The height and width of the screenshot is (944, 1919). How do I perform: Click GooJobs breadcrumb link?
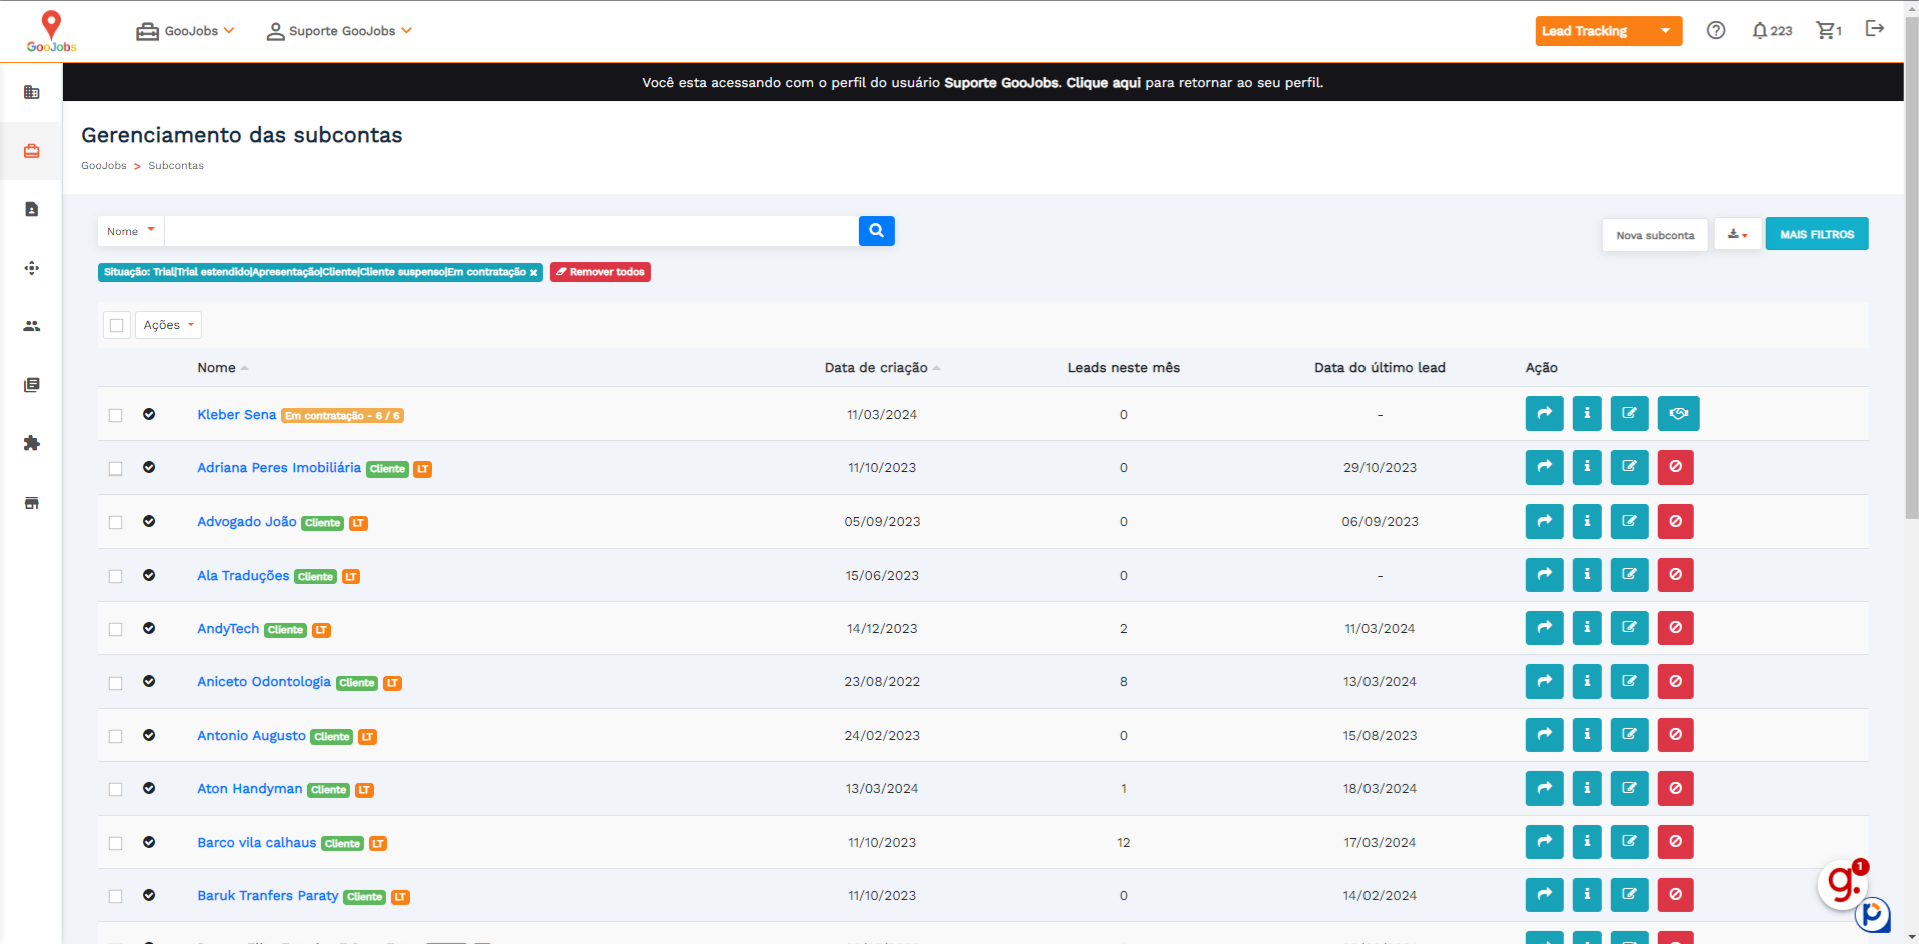(104, 166)
